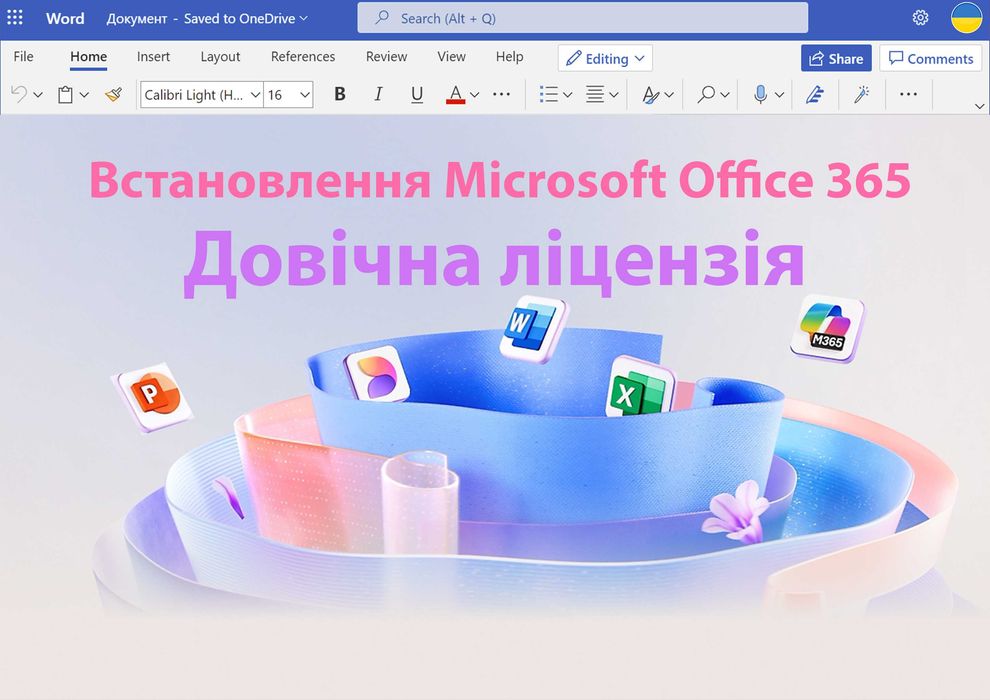Click the M365 Copilot icon in image
The width and height of the screenshot is (990, 700).
[x=828, y=328]
